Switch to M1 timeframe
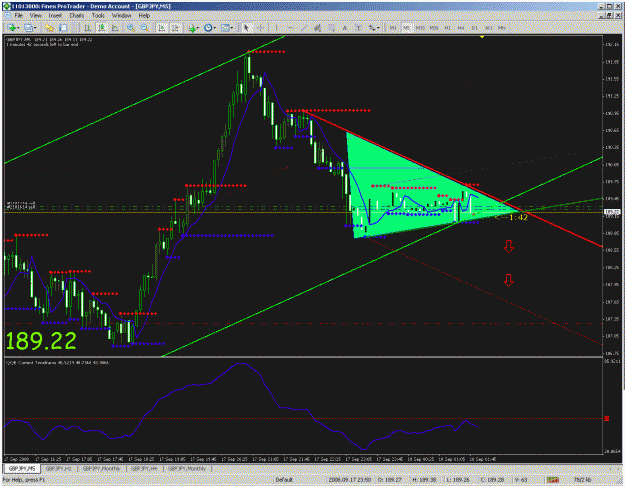625x486 pixels. tap(393, 28)
